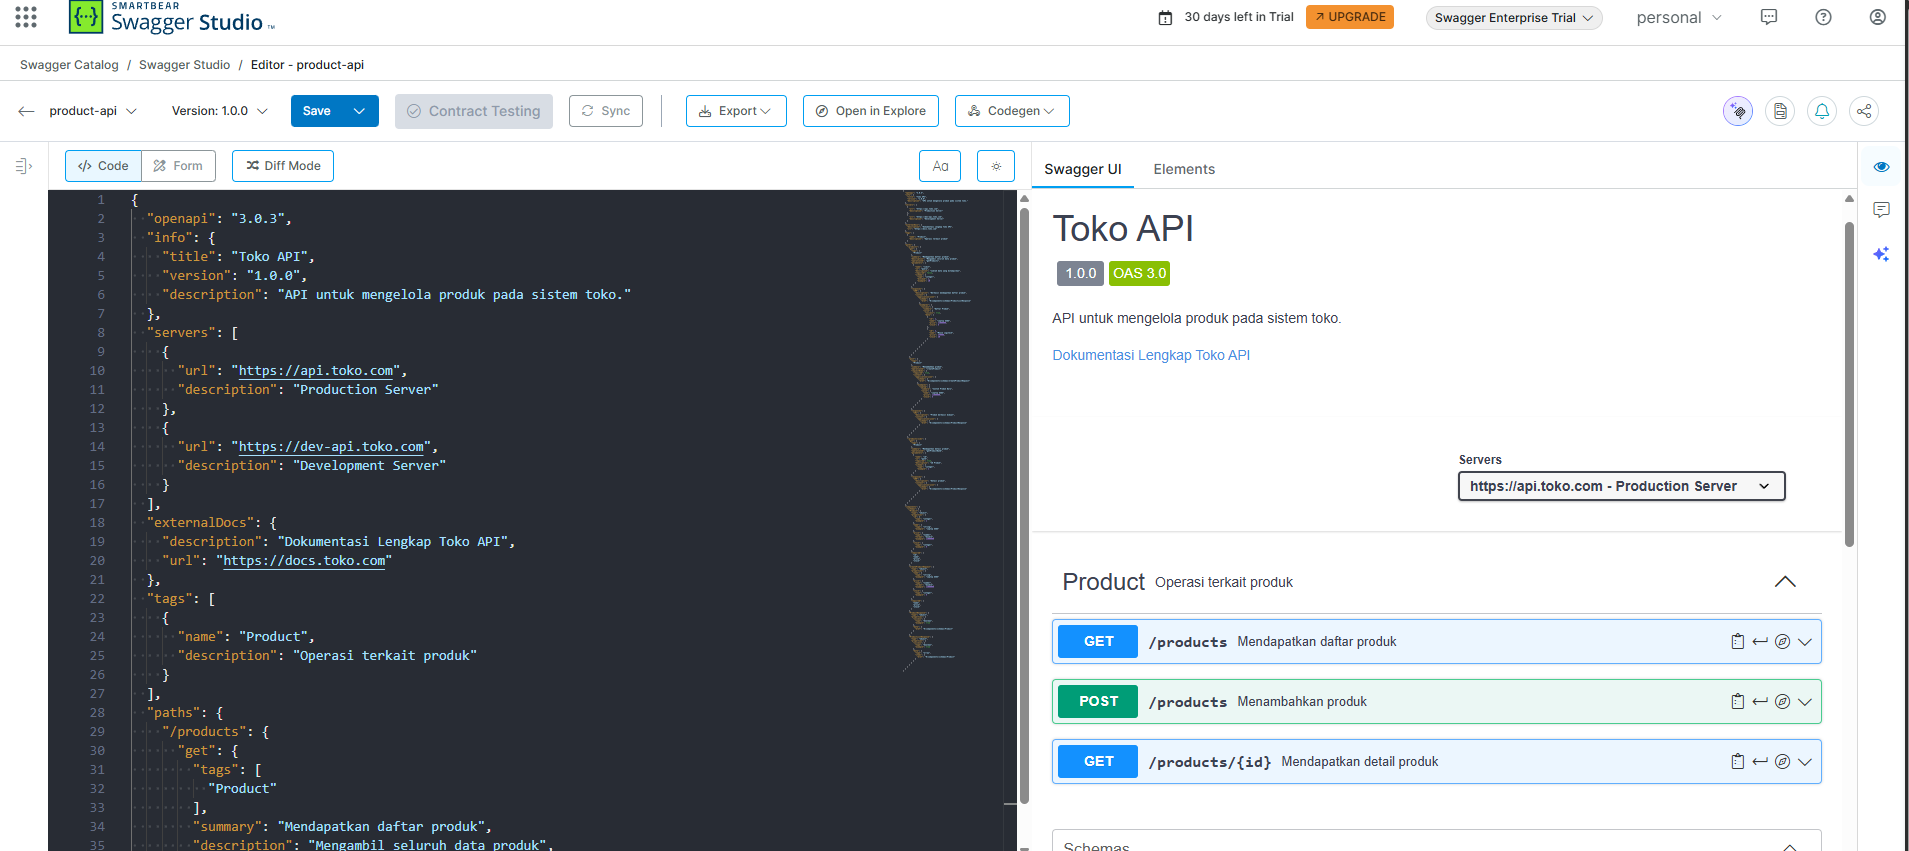This screenshot has height=851, width=1909.
Task: Go to Swagger Studio breadcrumb
Action: [184, 65]
